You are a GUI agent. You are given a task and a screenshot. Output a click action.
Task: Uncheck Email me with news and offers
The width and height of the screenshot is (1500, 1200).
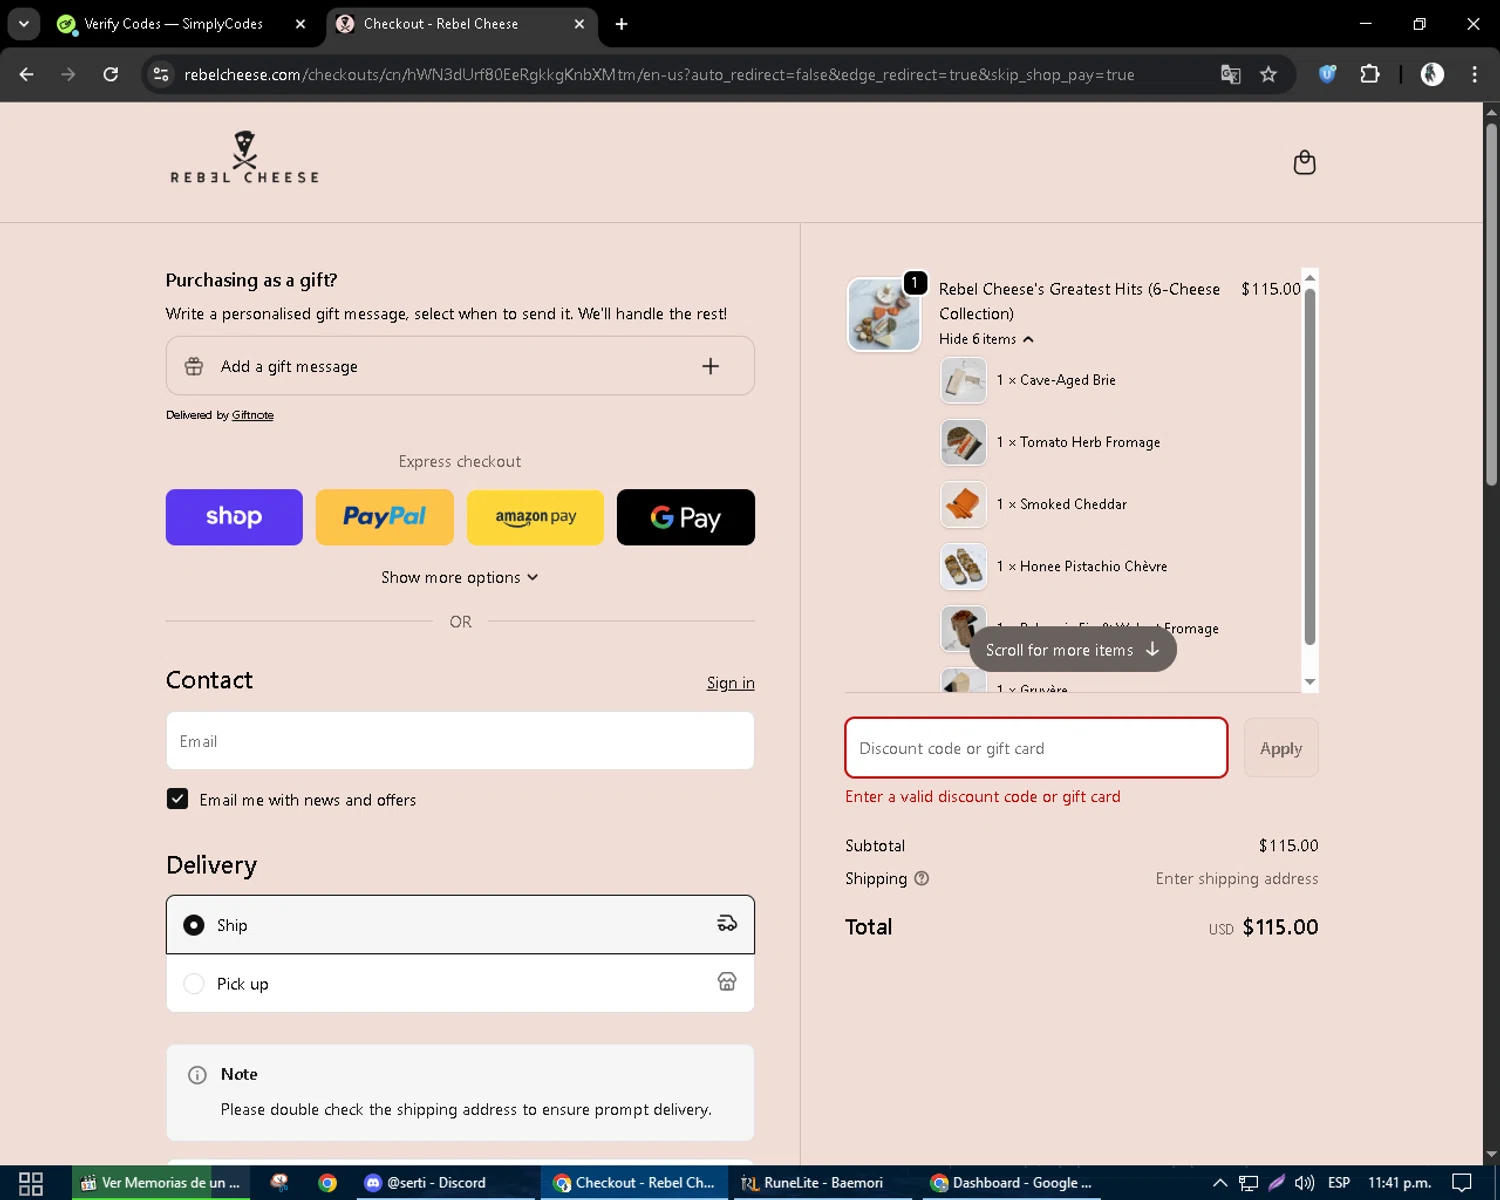coord(177,798)
